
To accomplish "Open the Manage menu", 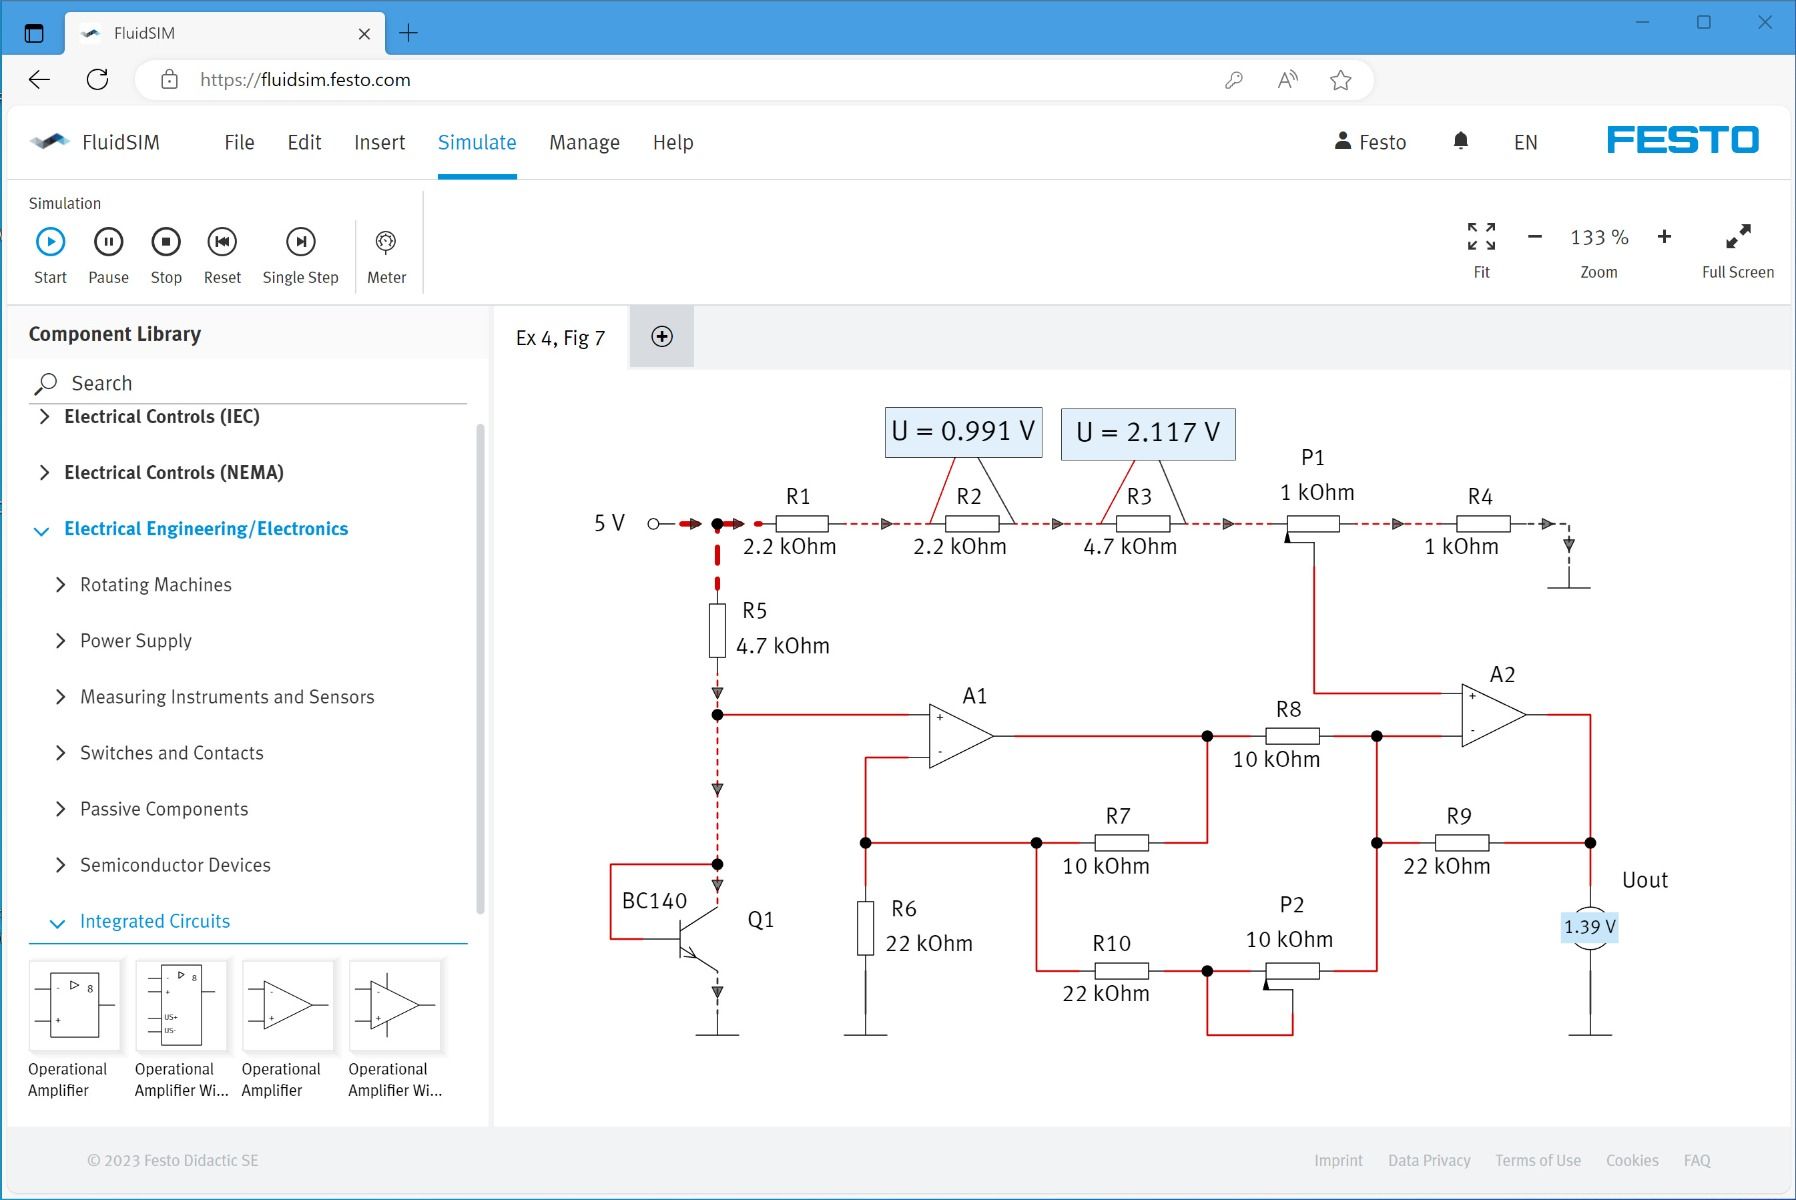I will point(584,142).
